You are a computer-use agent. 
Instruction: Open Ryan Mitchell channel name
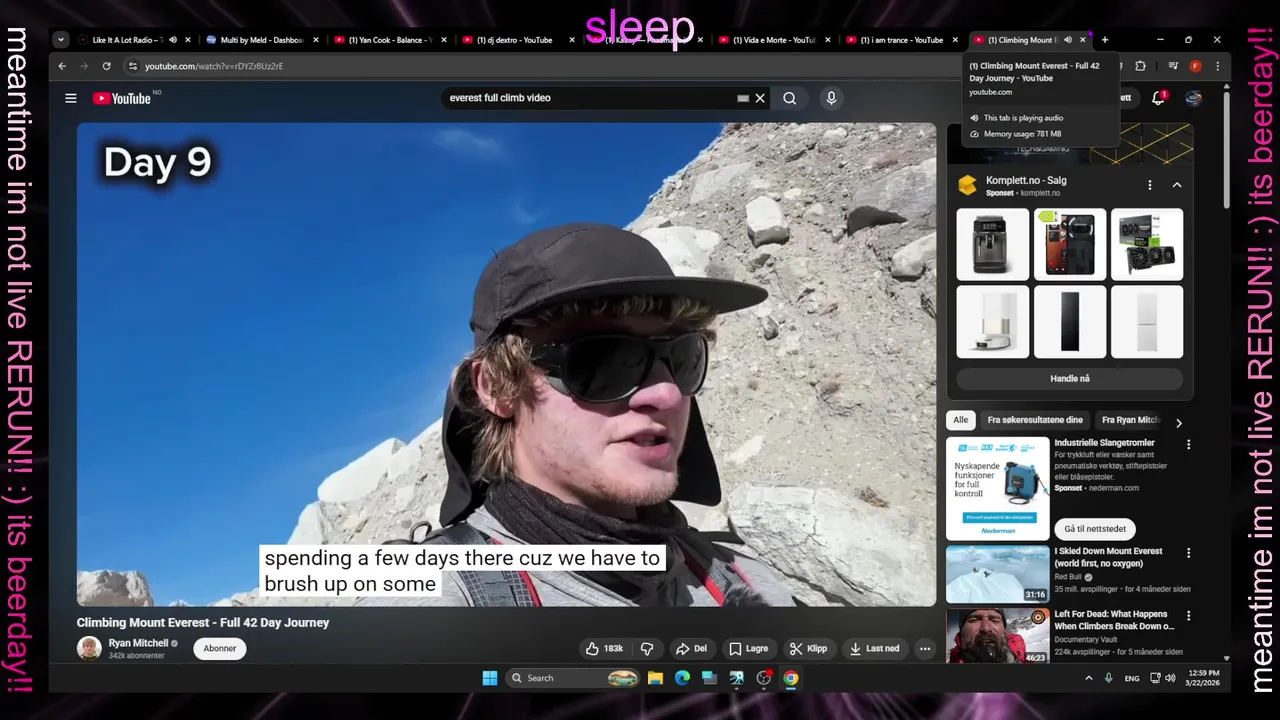pyautogui.click(x=138, y=643)
